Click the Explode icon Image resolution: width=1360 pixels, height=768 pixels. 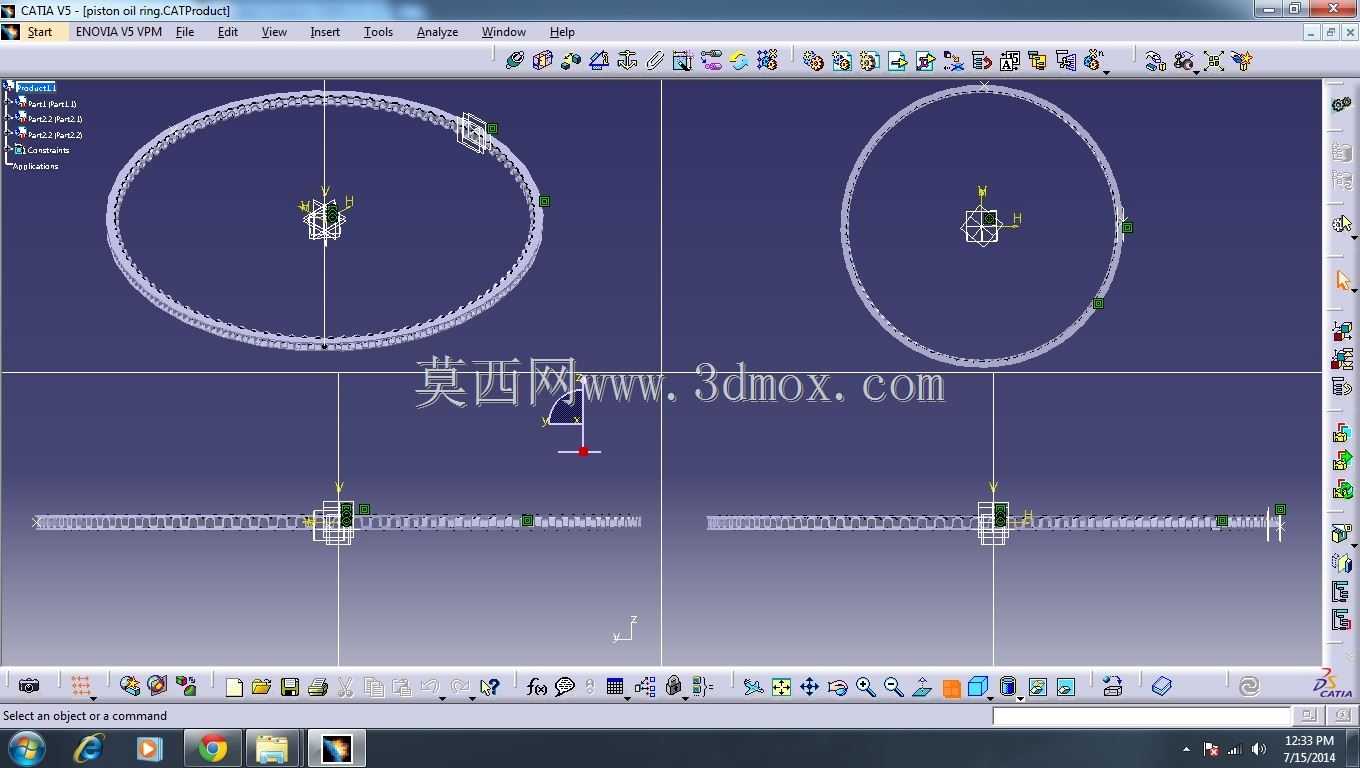(1214, 61)
